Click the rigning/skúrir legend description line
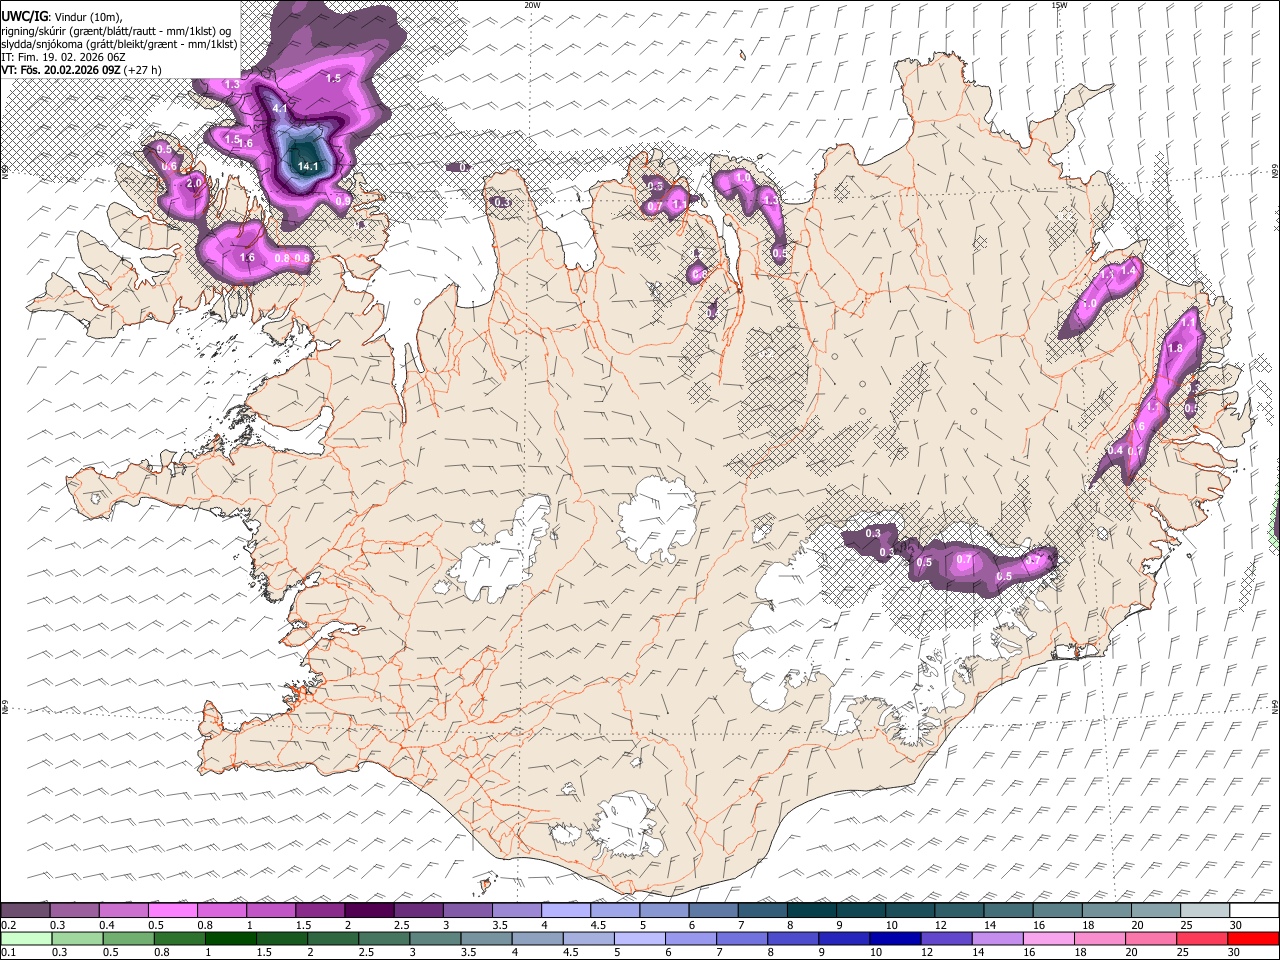Viewport: 1280px width, 960px height. click(117, 30)
